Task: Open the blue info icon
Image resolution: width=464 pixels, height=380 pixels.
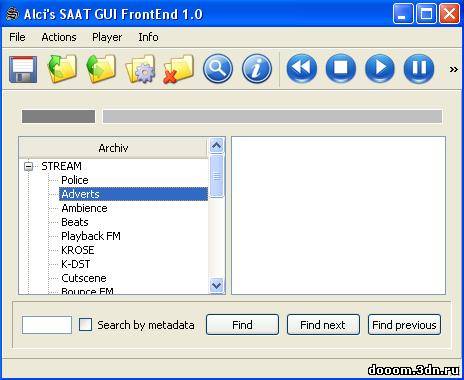Action: click(x=257, y=69)
